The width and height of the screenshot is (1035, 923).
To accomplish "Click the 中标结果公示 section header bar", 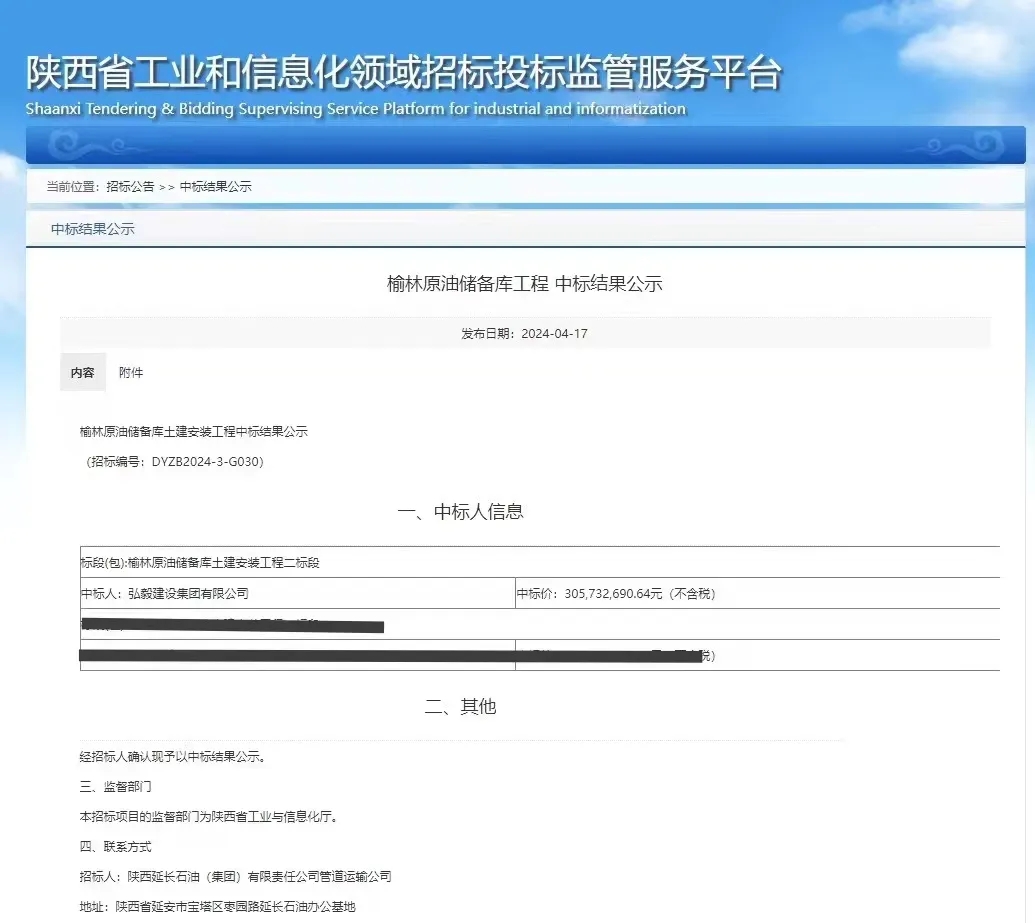I will 93,229.
